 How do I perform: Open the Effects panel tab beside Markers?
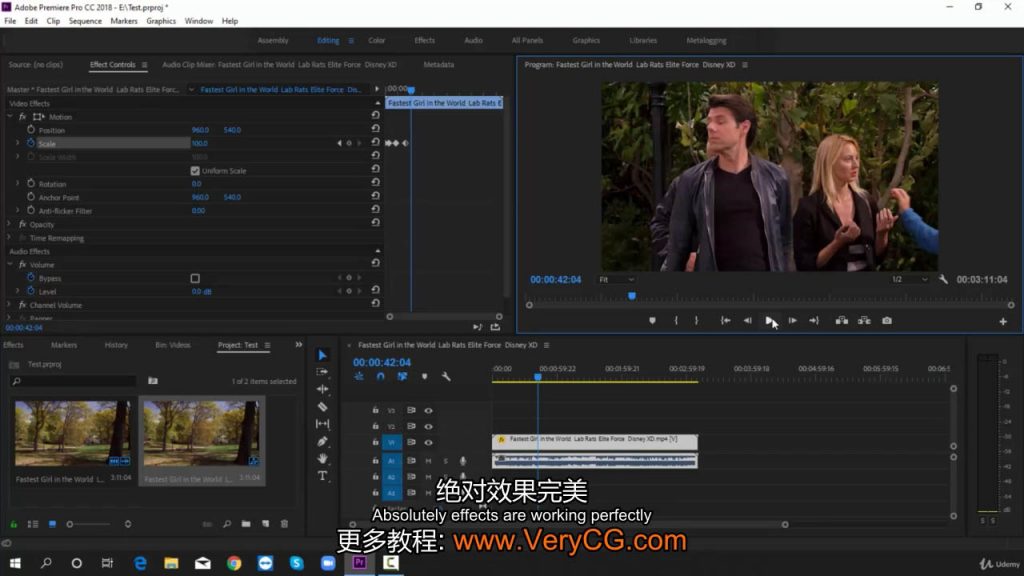[13, 345]
